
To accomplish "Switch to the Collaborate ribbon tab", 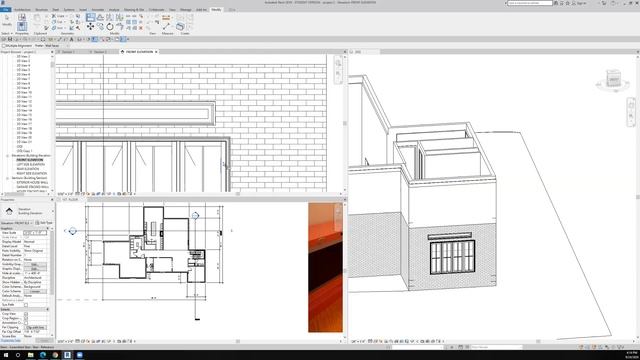I will (x=156, y=9).
